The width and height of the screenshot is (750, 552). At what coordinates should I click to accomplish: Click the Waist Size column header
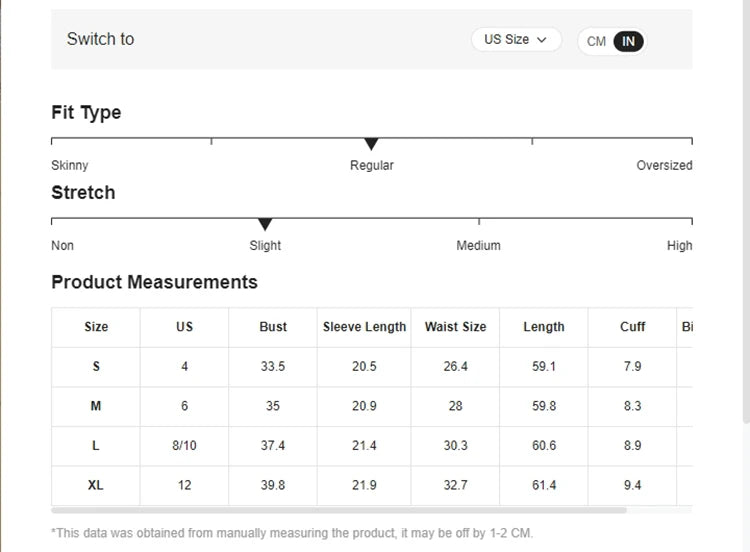click(x=455, y=327)
